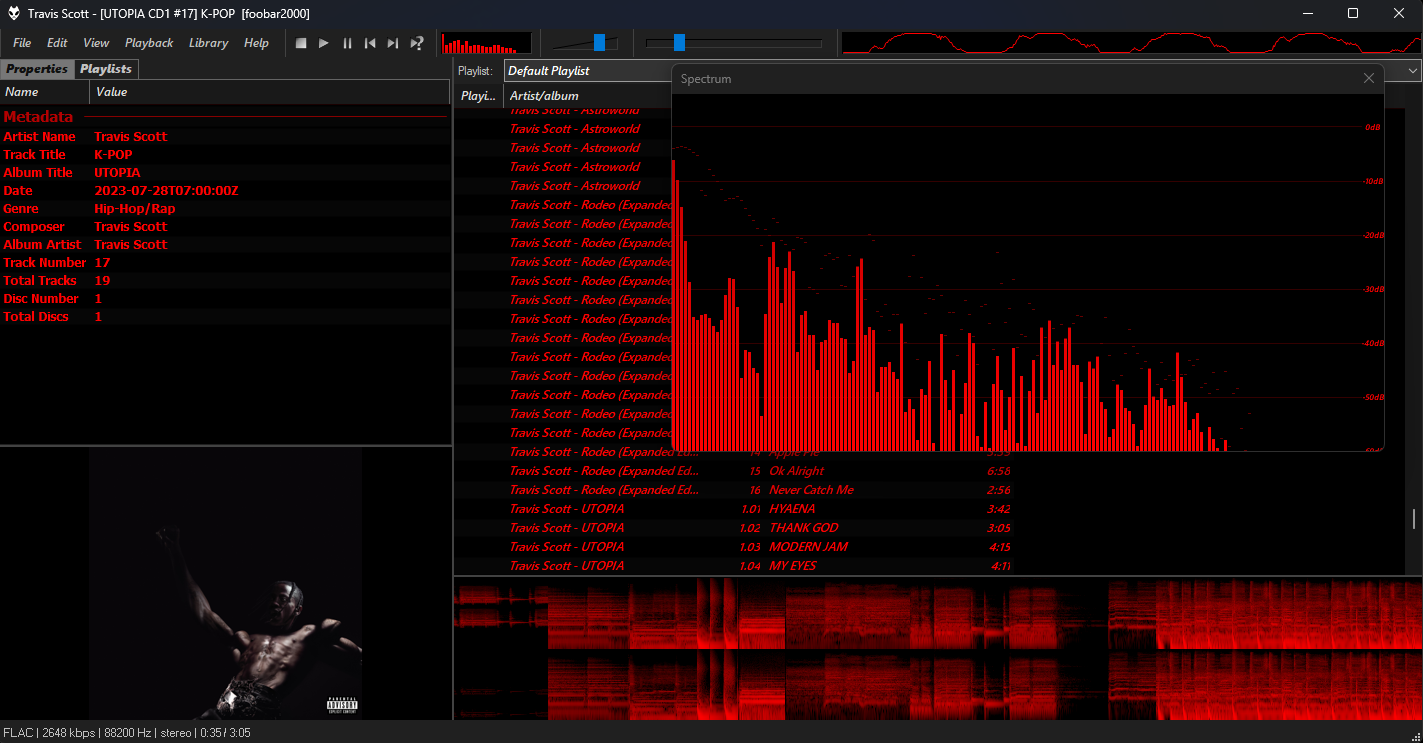1423x743 pixels.
Task: Open the Edit menu
Action: 57,43
